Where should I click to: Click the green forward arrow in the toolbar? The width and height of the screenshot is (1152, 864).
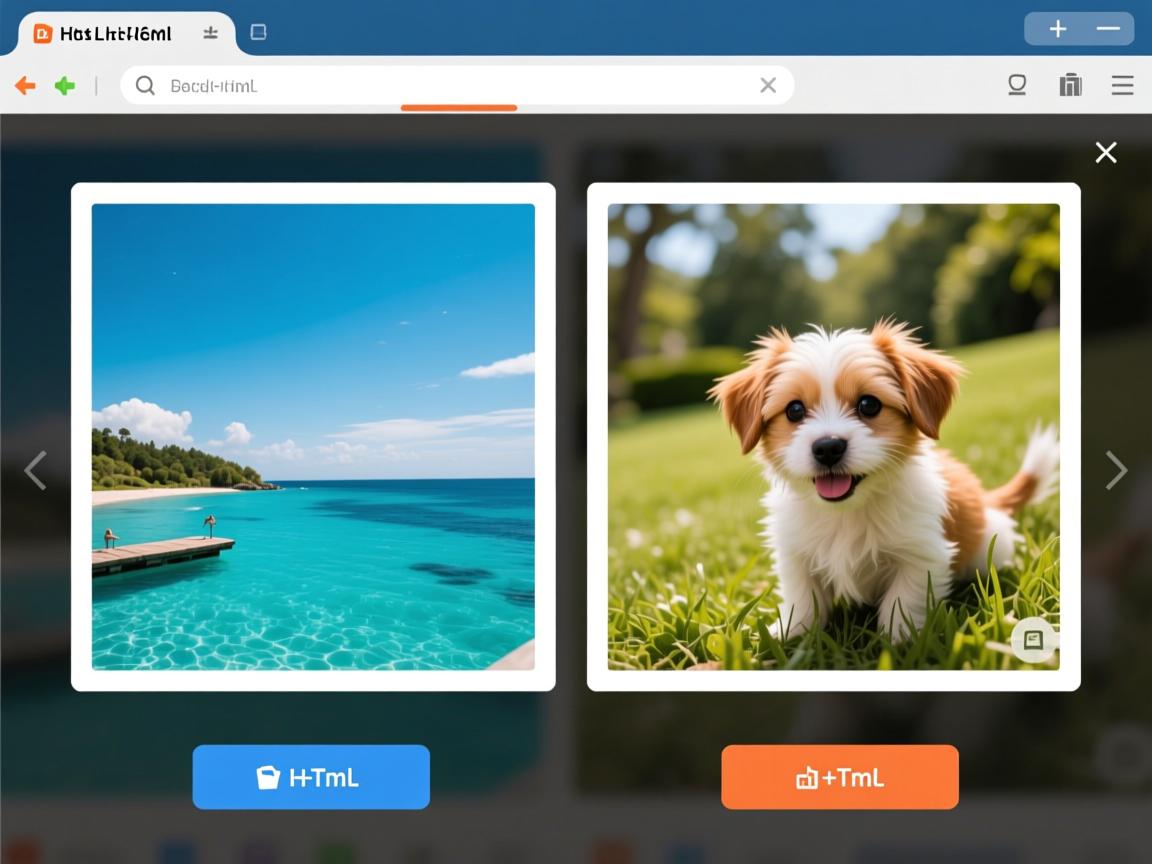point(65,86)
